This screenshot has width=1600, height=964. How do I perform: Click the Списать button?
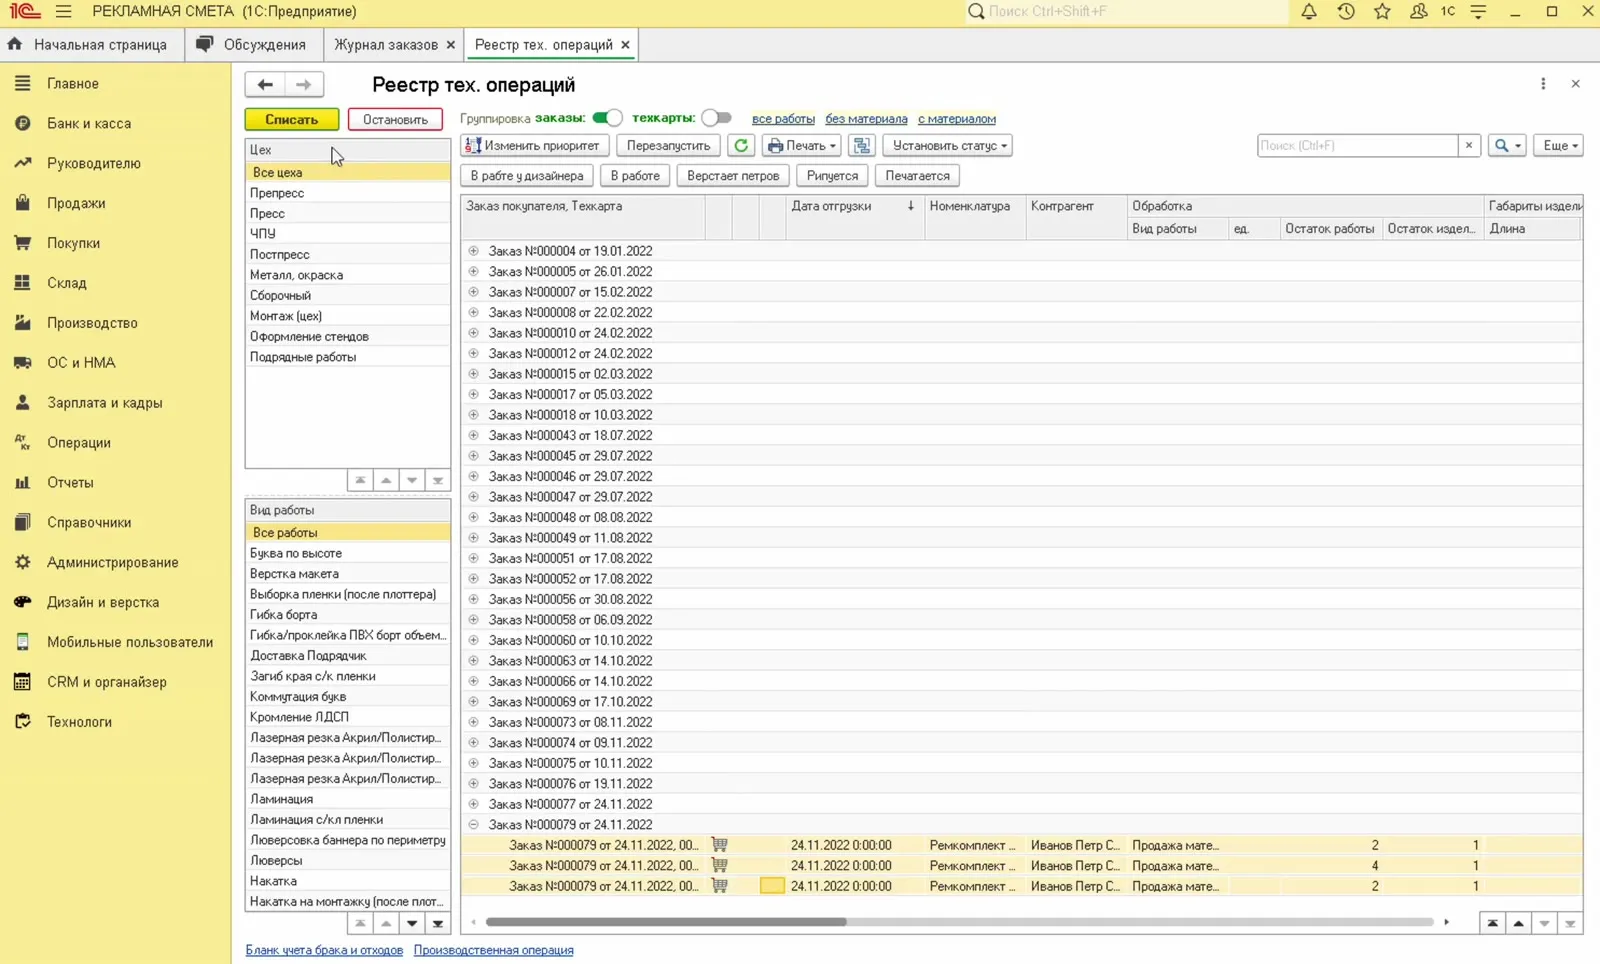coord(292,120)
